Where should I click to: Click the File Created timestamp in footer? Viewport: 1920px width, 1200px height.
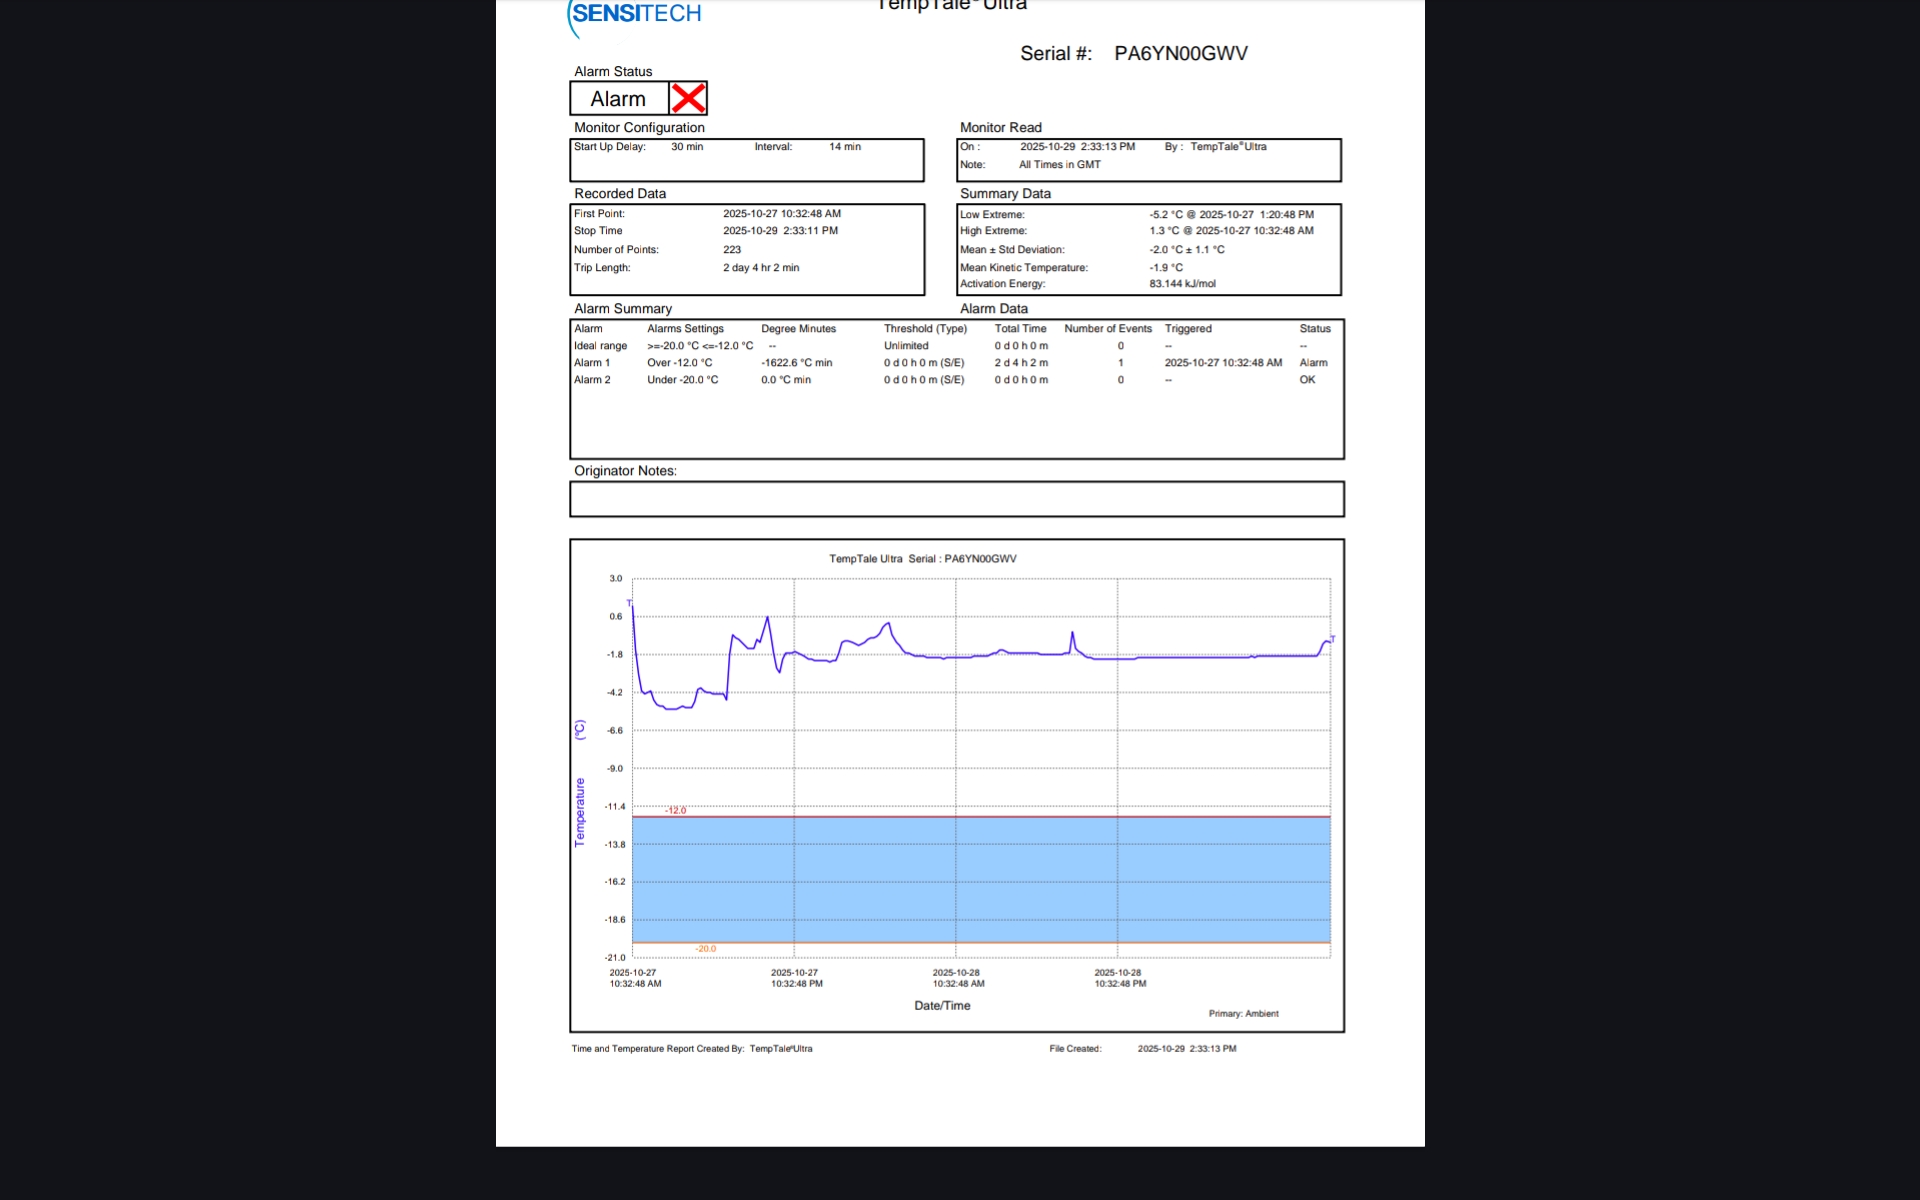tap(1186, 1049)
